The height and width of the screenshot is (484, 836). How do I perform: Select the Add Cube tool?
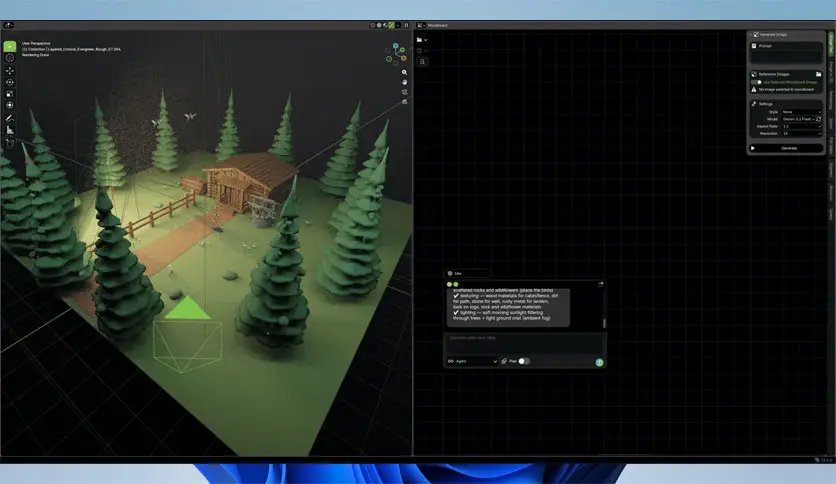click(10, 142)
